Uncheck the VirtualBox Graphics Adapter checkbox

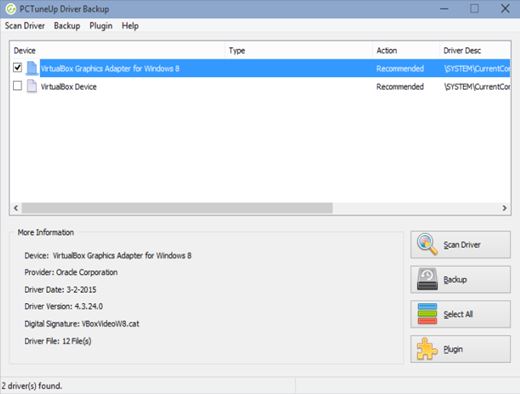coord(17,68)
